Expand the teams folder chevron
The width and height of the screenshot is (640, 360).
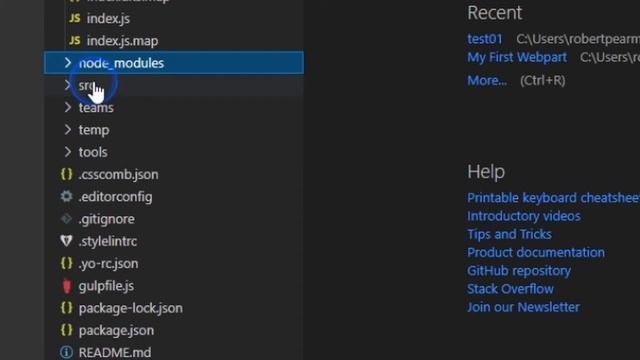(x=68, y=107)
